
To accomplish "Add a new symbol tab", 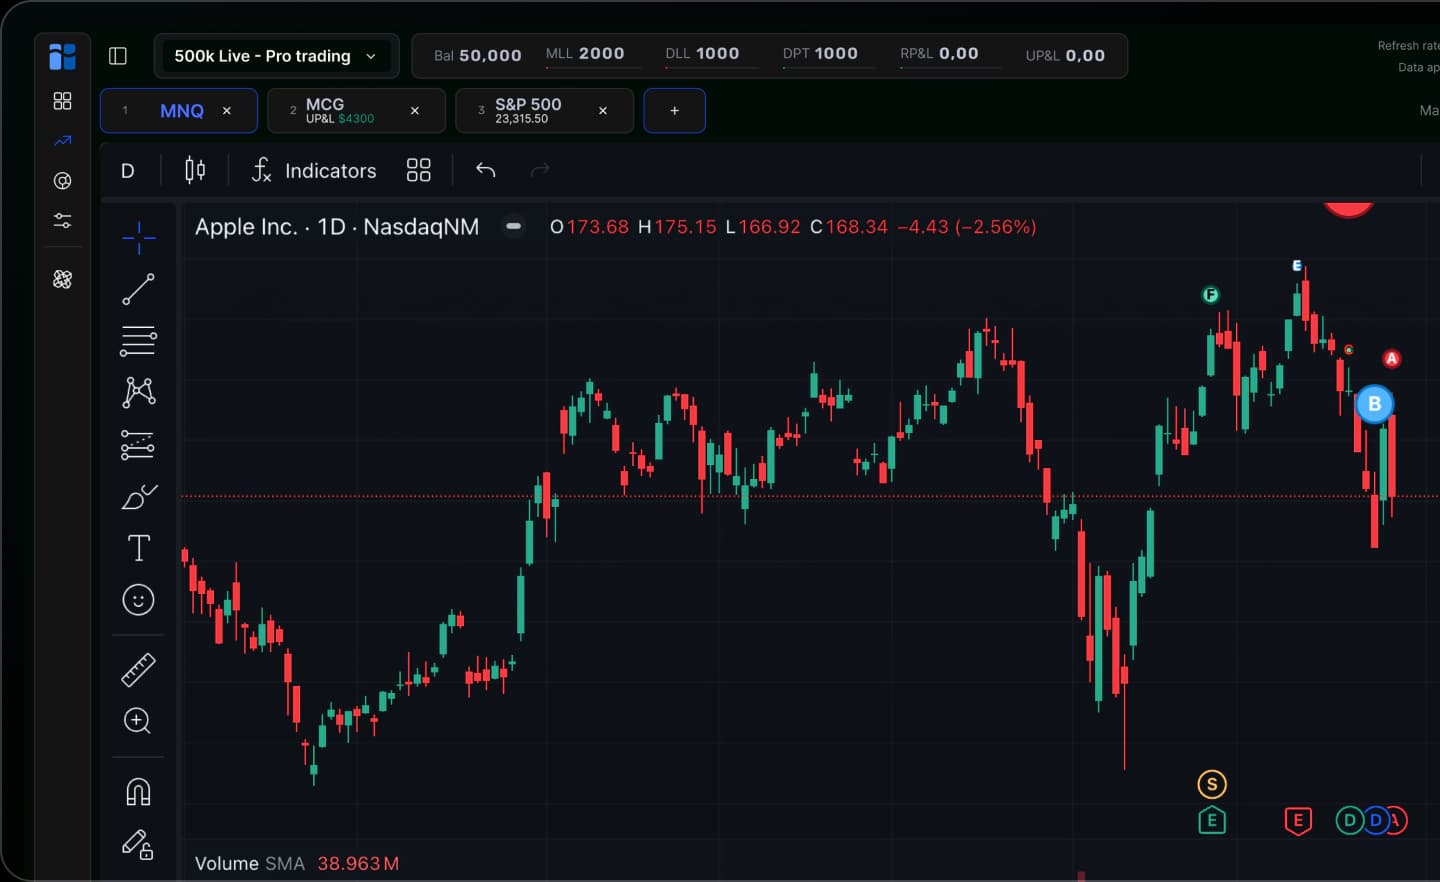I will [x=674, y=110].
